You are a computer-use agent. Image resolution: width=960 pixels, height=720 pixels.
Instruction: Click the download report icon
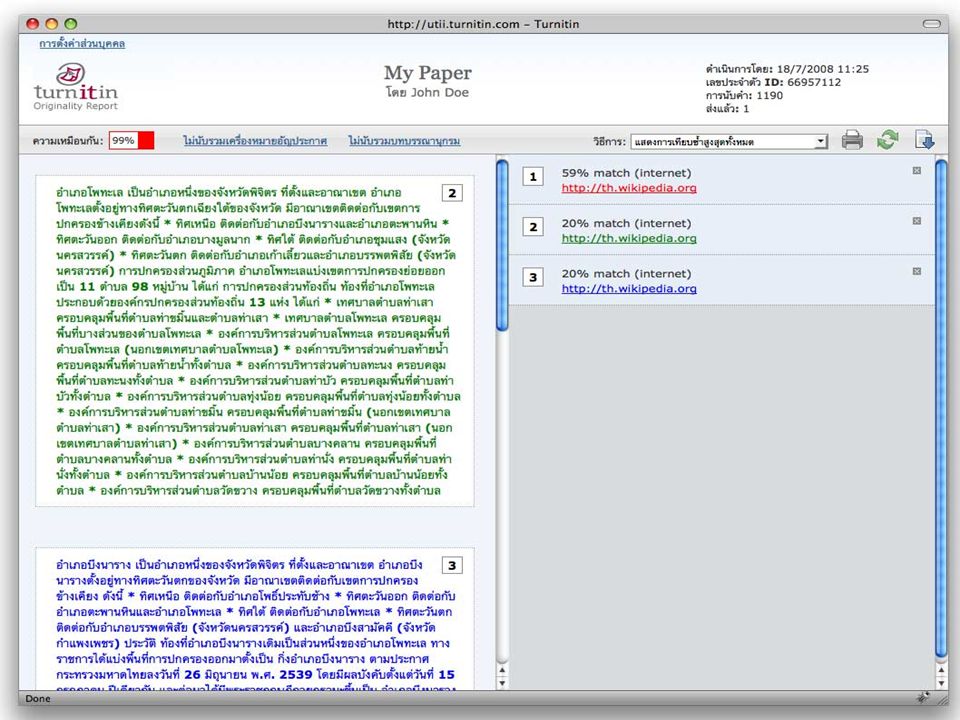tap(924, 140)
